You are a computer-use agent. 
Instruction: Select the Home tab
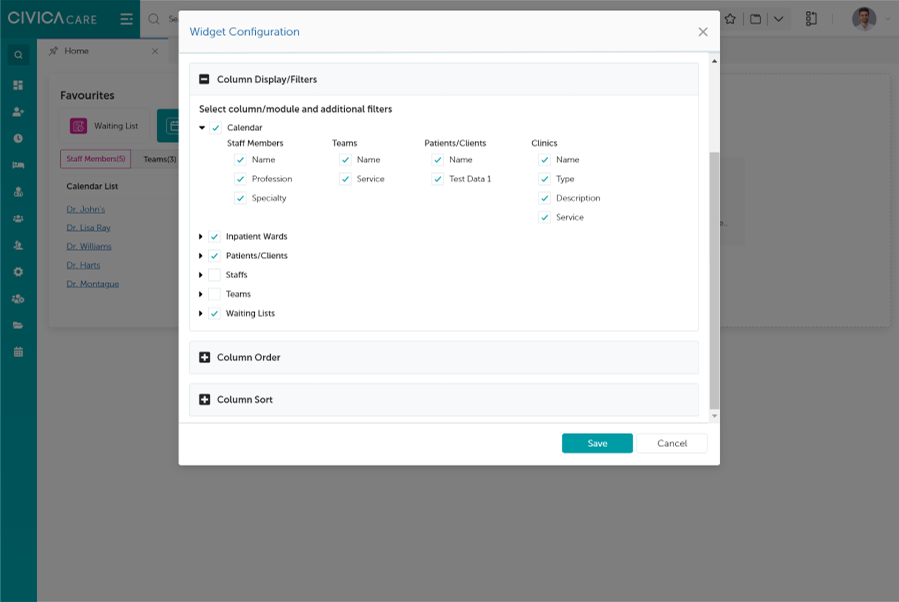coord(76,51)
